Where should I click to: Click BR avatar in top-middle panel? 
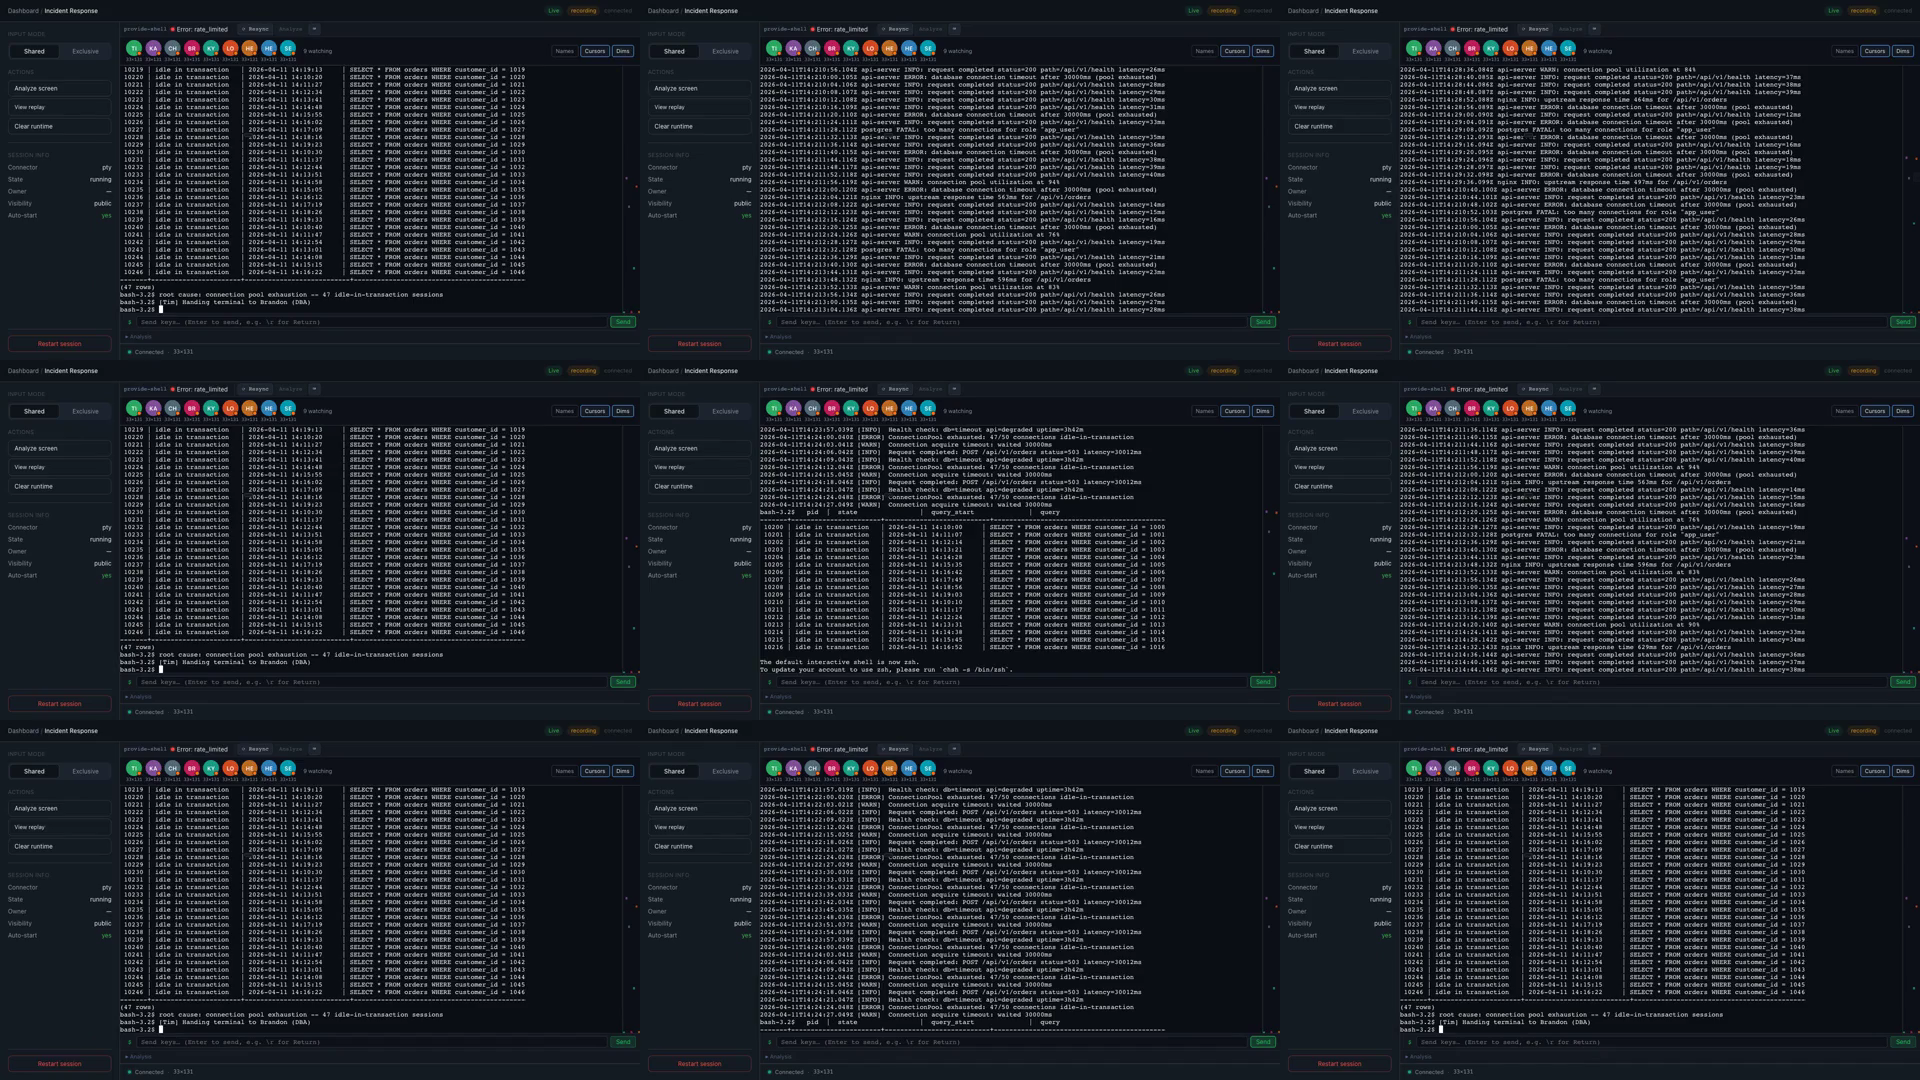[831, 48]
